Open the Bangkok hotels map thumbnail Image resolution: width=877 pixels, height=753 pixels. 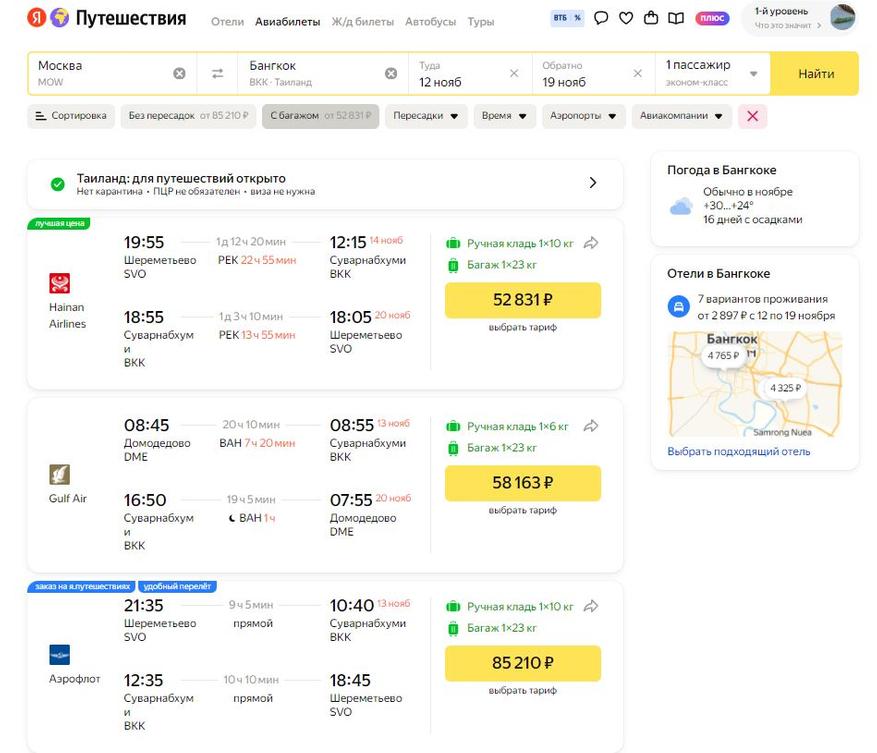point(755,384)
